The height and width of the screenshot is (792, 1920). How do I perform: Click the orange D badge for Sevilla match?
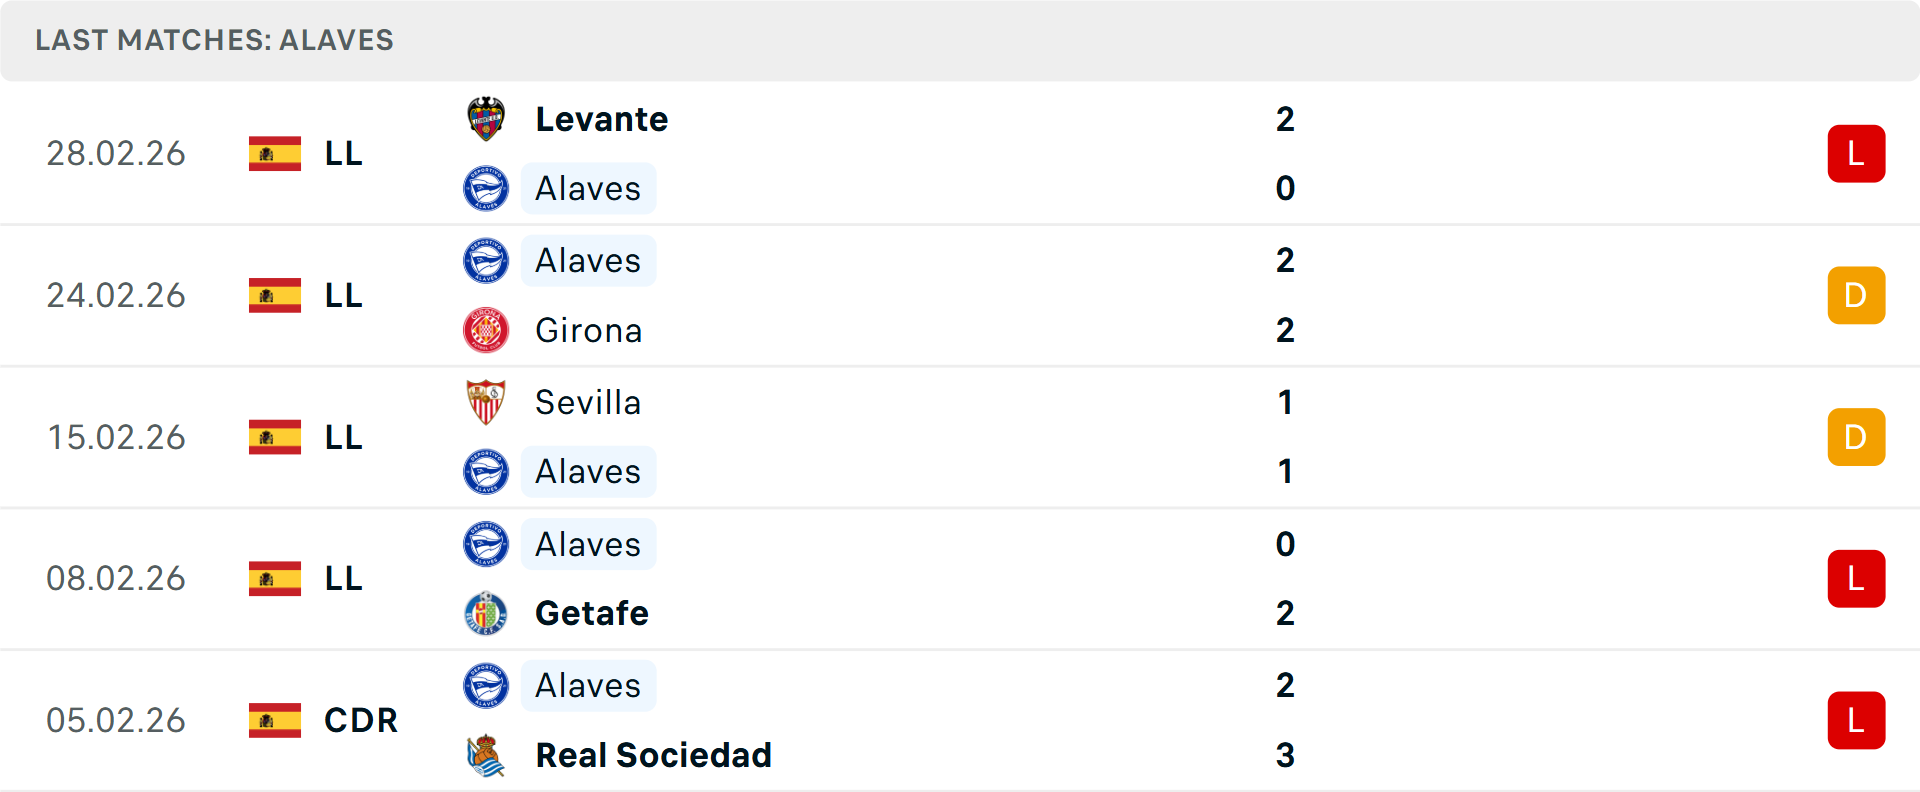tap(1856, 437)
